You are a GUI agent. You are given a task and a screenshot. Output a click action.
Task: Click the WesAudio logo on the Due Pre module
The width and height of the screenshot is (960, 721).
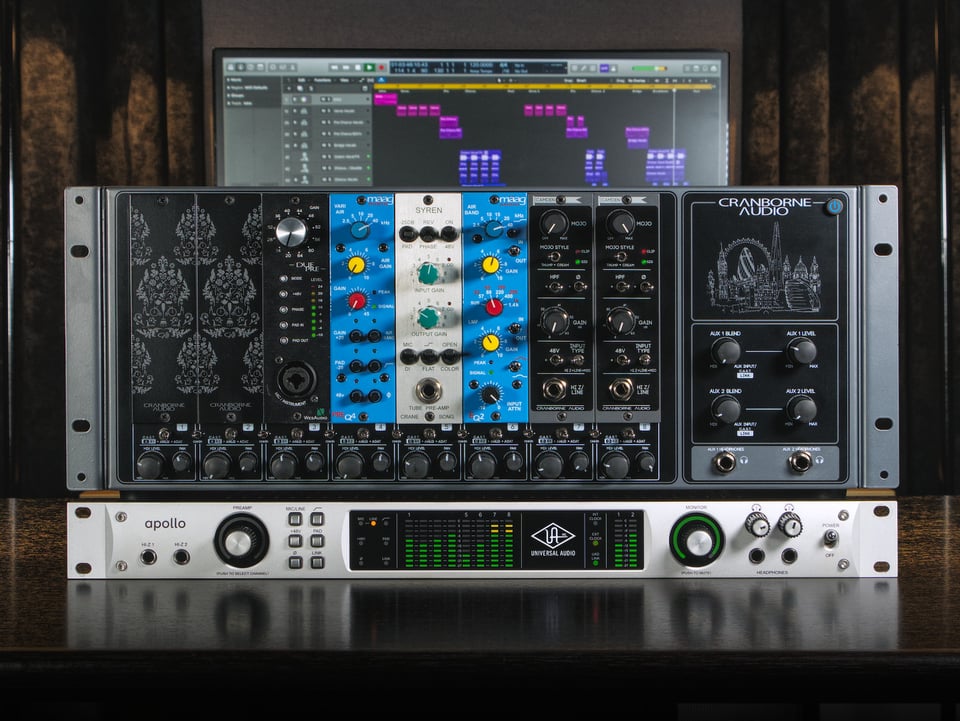coord(314,416)
